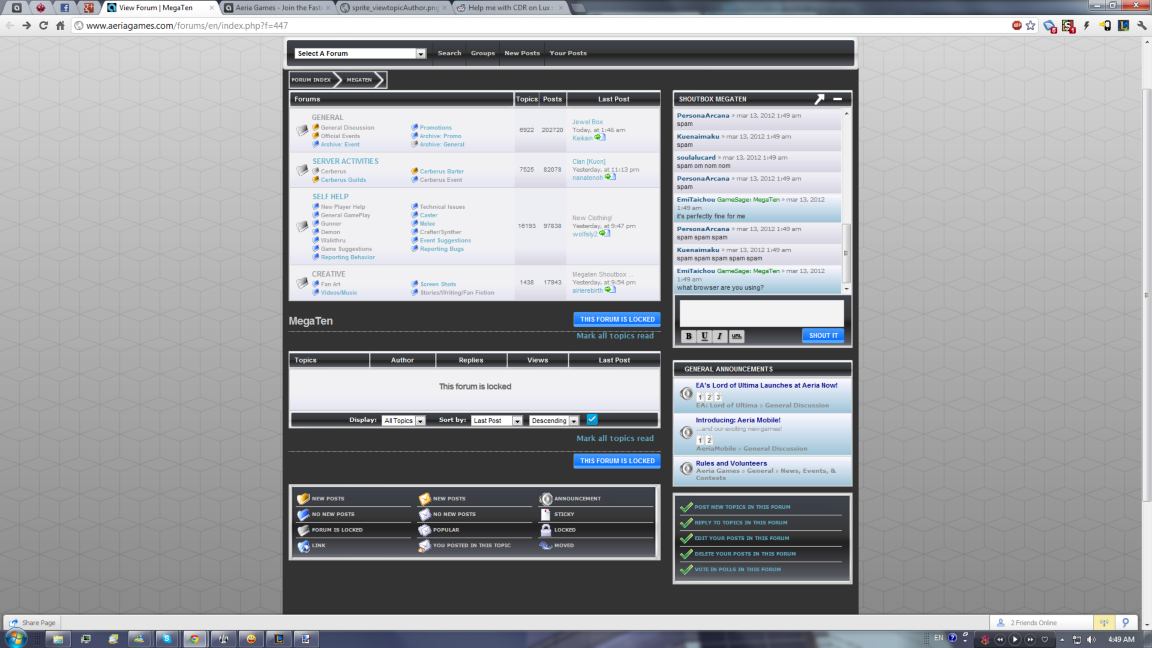
Task: Click the shoutbox scrollbar down arrow
Action: [x=846, y=289]
